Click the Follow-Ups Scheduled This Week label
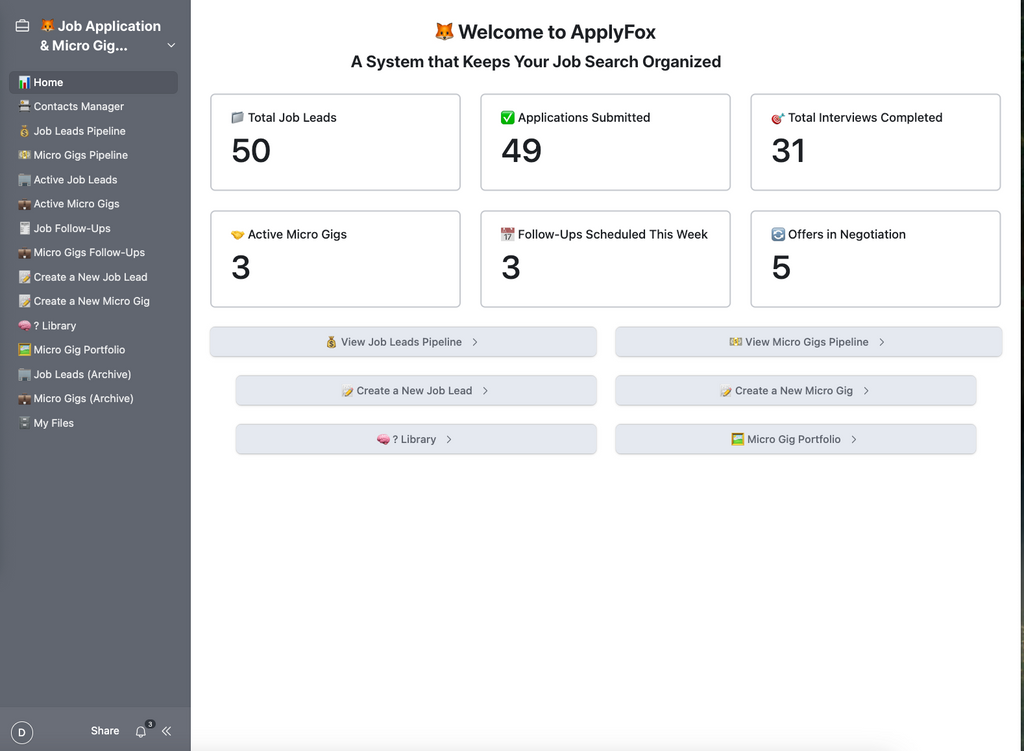Image resolution: width=1024 pixels, height=751 pixels. pos(613,234)
